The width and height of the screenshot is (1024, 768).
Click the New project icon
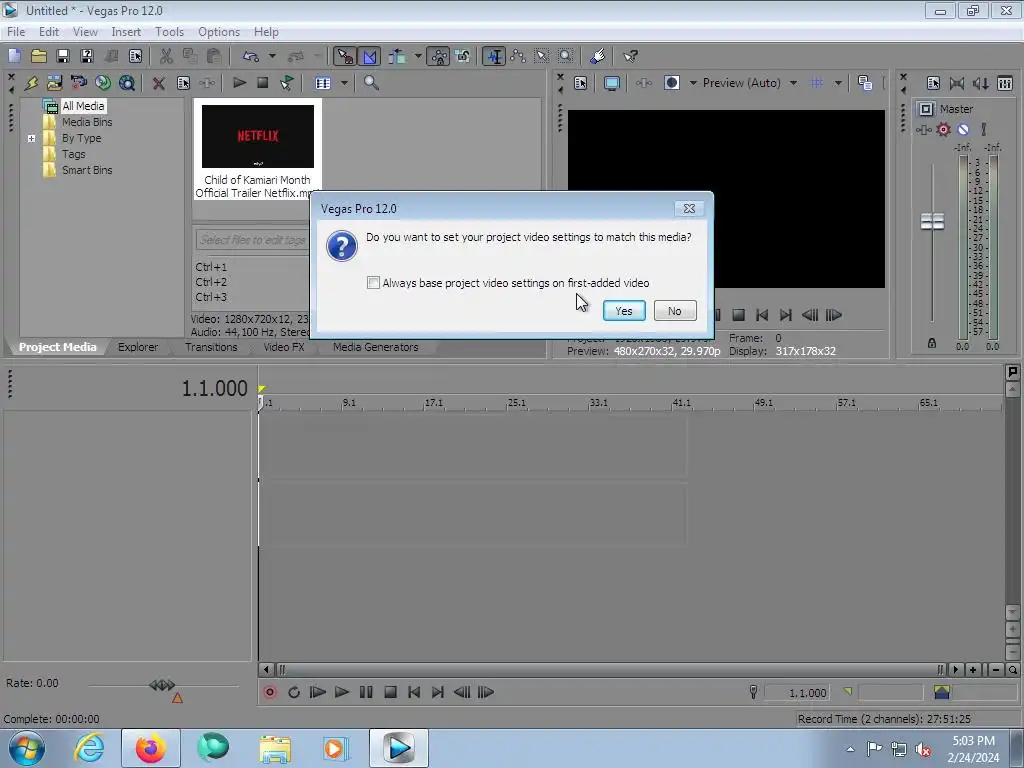pos(14,56)
